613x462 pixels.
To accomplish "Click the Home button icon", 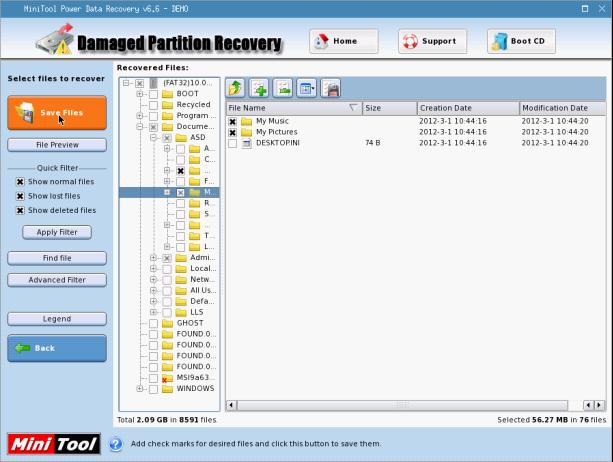I will click(322, 41).
